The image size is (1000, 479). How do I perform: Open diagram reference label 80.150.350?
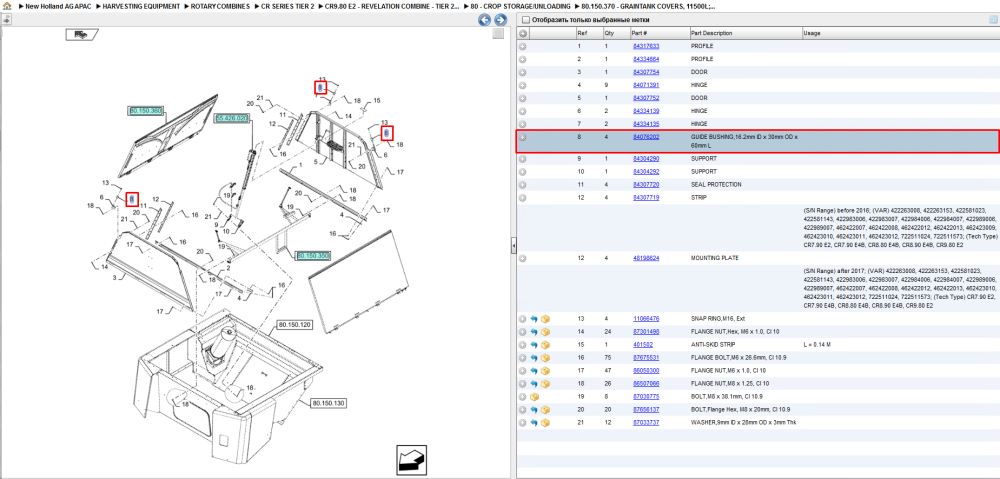click(x=312, y=255)
